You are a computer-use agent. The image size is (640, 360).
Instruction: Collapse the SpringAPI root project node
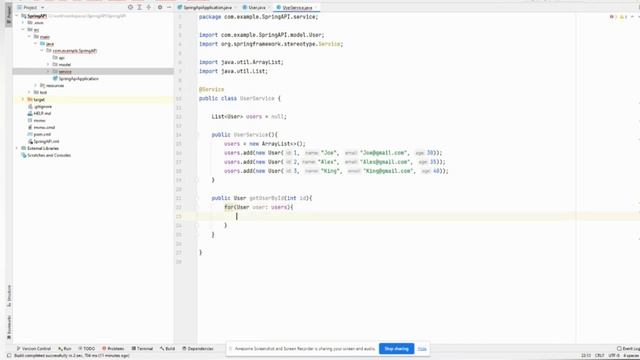click(17, 16)
